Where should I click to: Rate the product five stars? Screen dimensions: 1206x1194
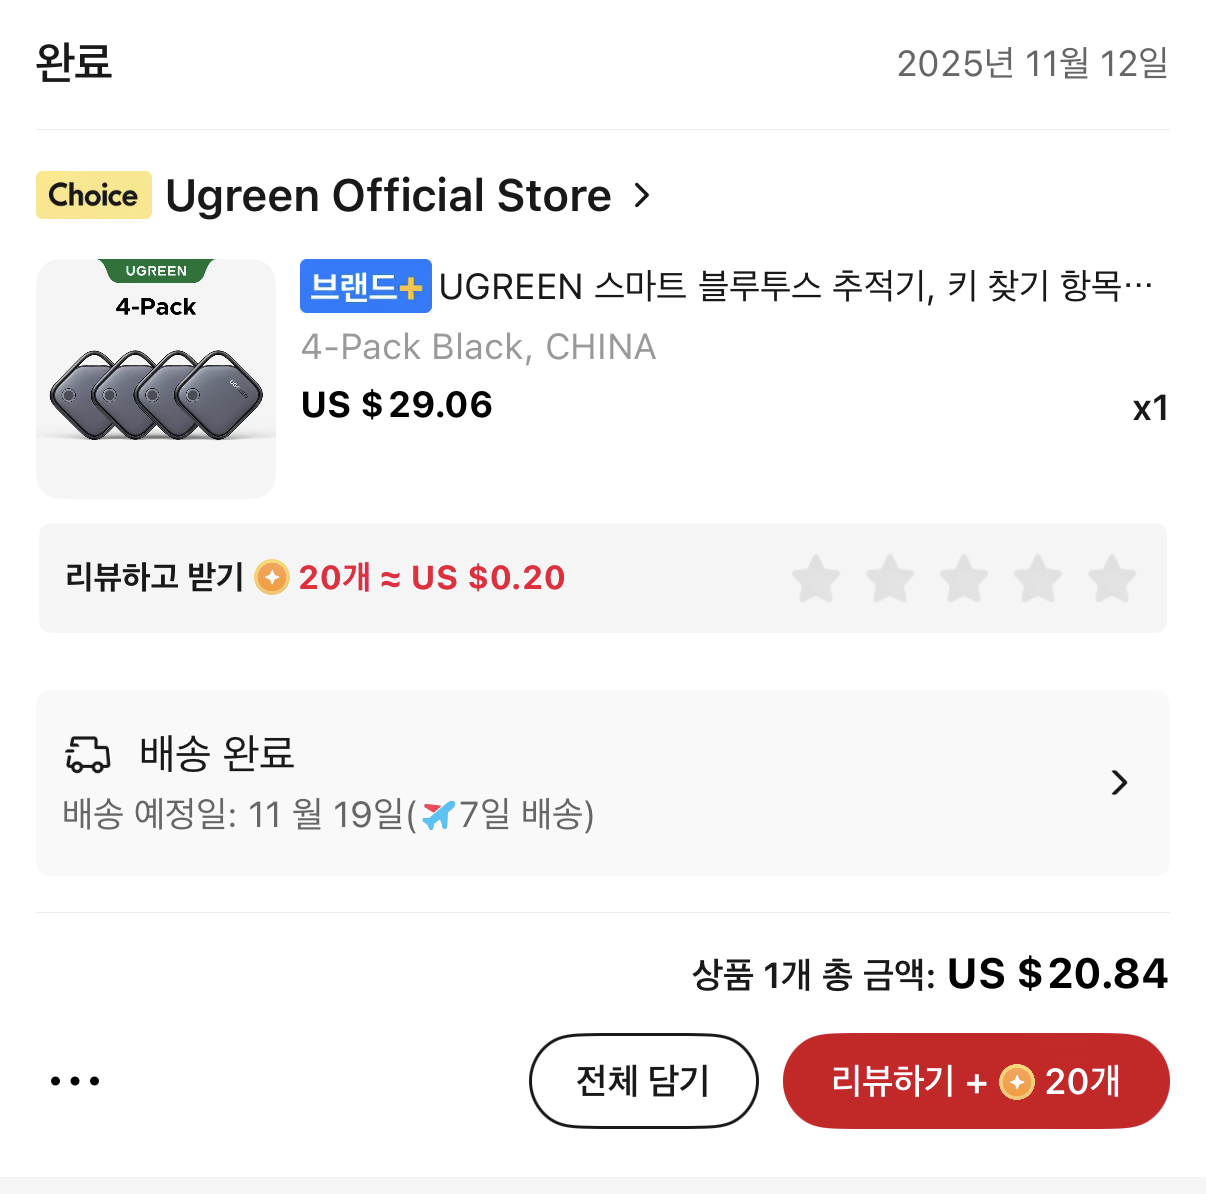tap(1112, 579)
